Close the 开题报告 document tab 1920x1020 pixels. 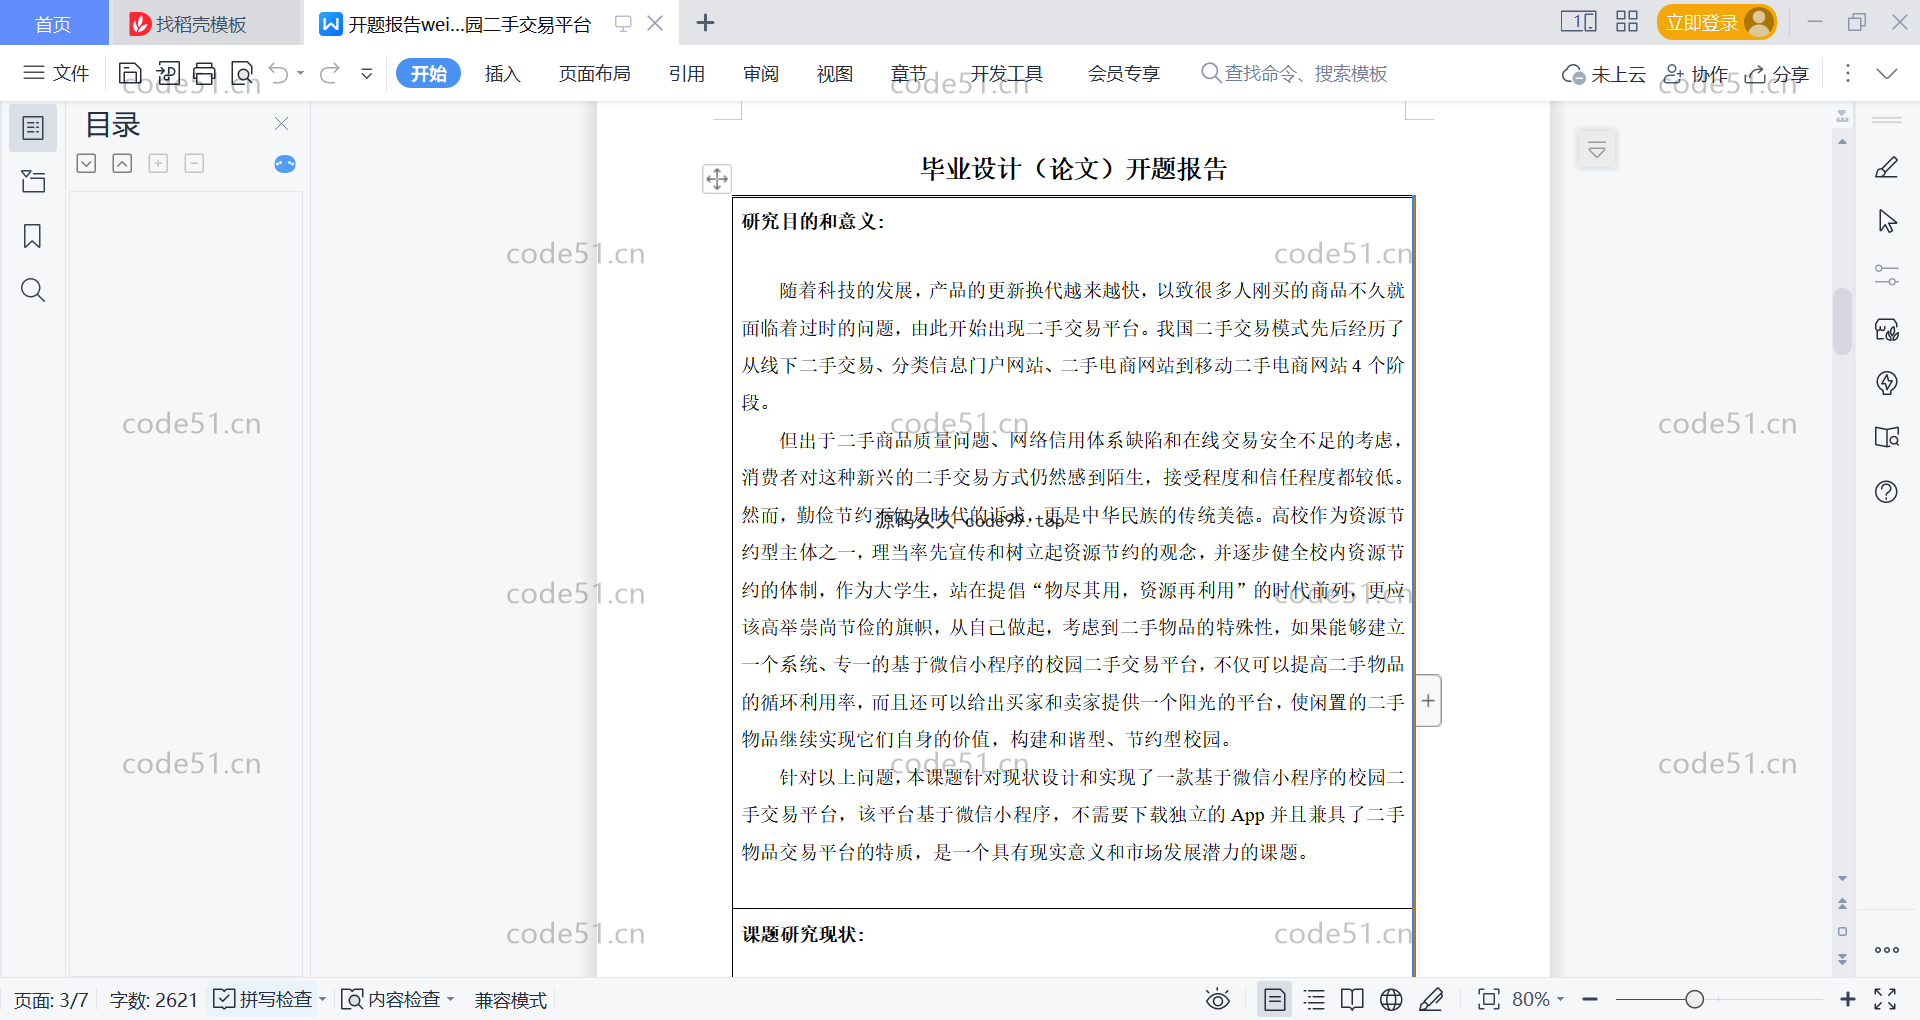[x=655, y=22]
